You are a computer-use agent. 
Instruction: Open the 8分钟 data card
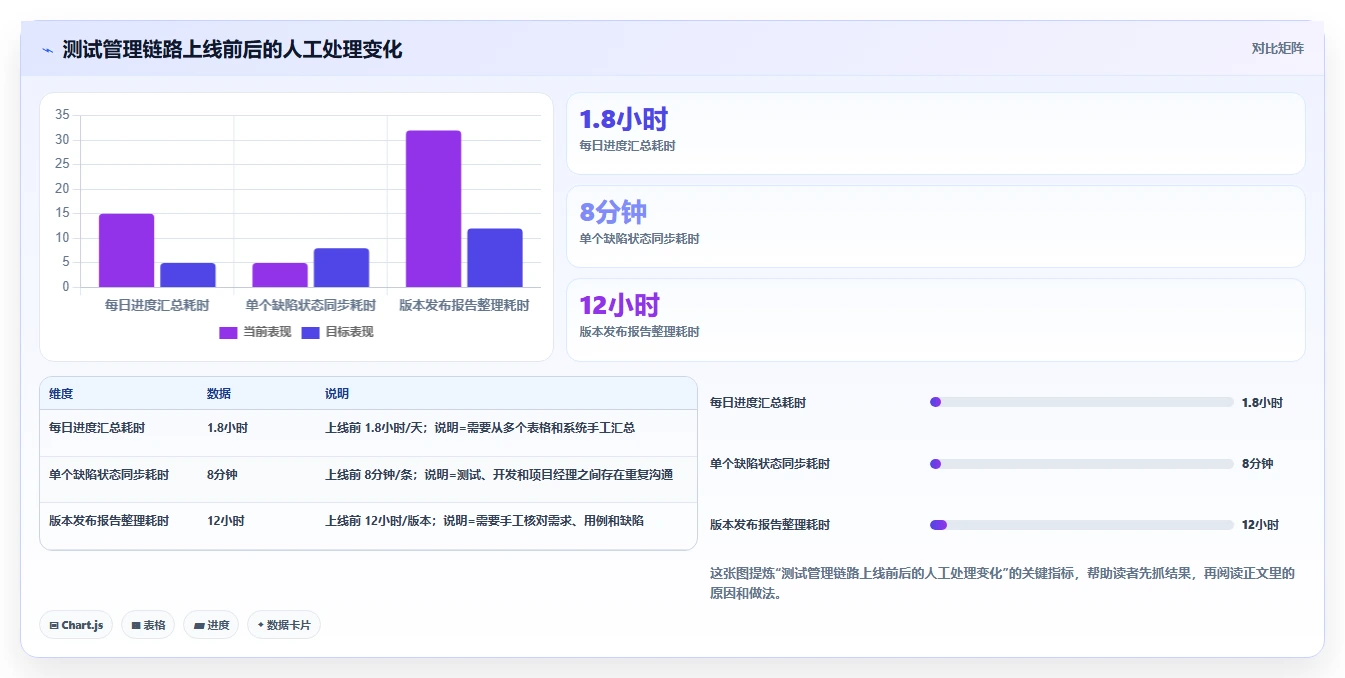point(936,227)
